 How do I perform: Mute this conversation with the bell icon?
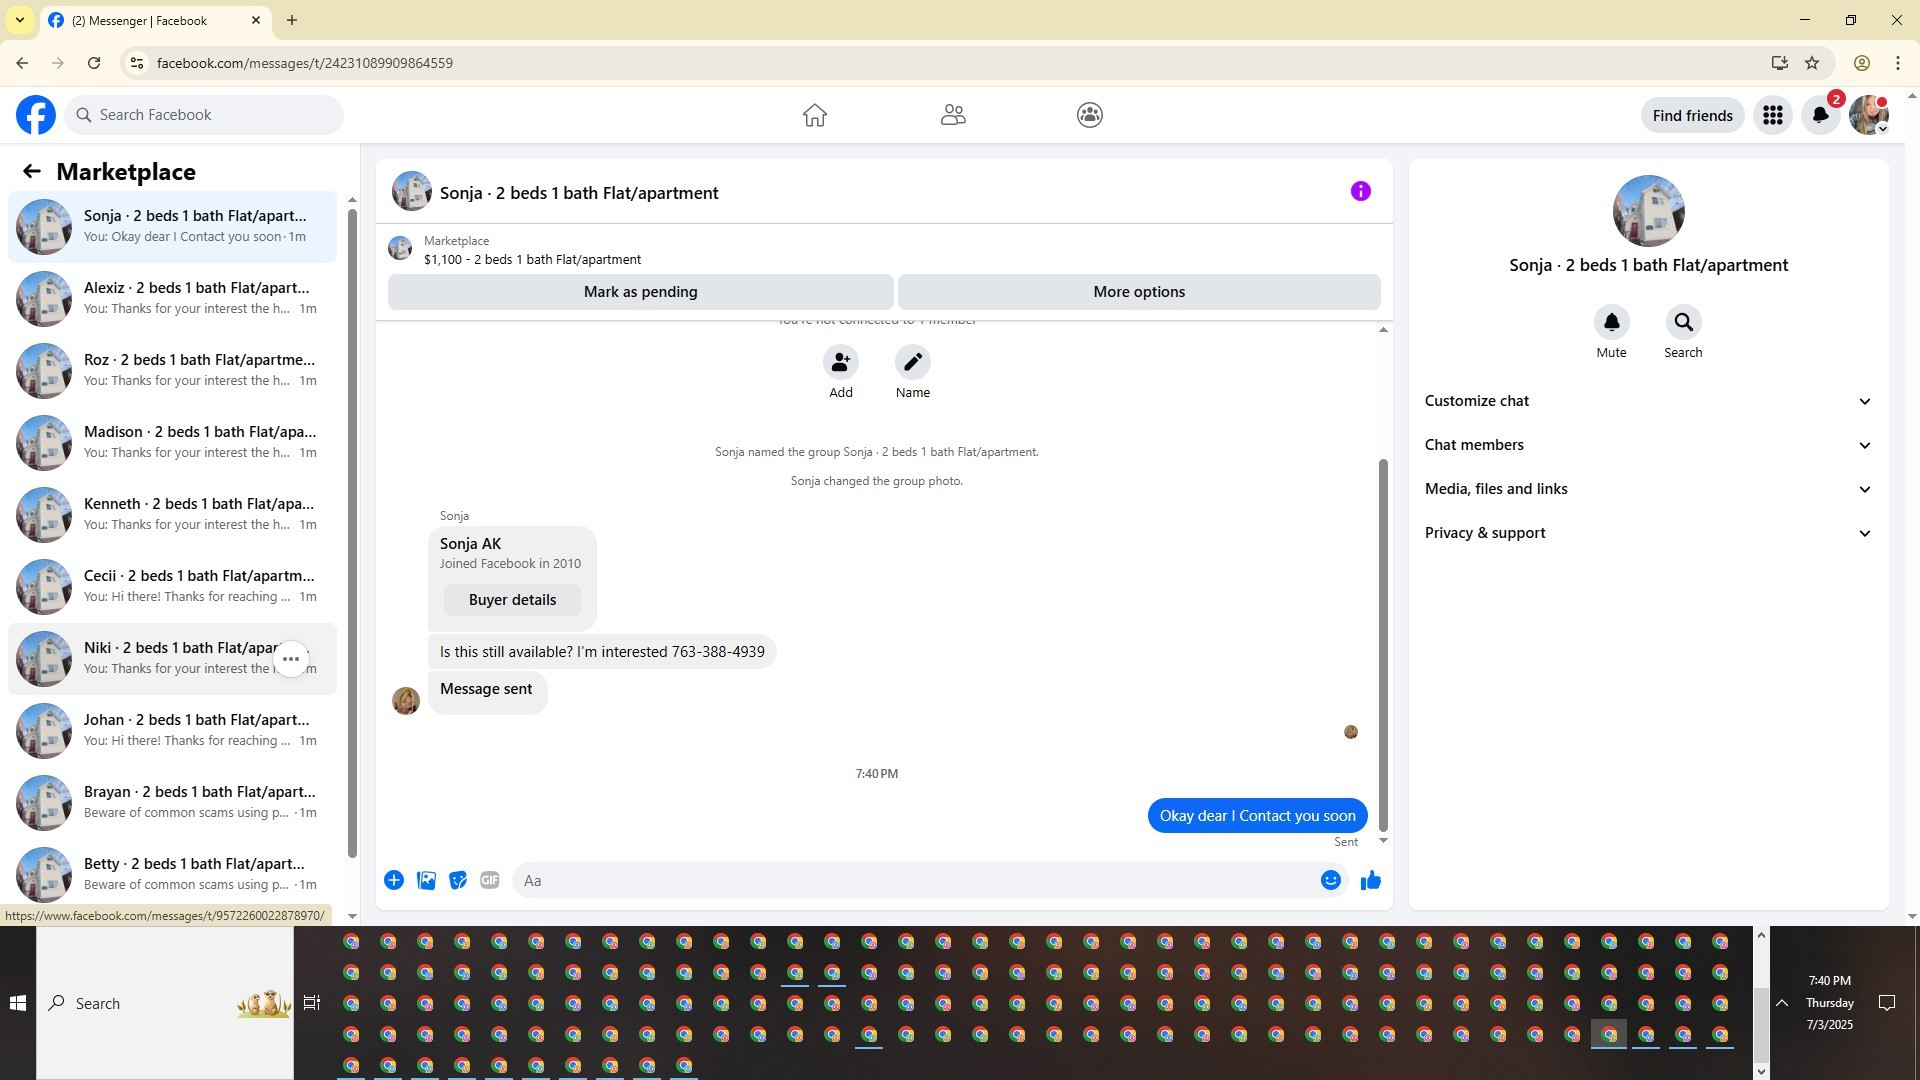pyautogui.click(x=1611, y=323)
